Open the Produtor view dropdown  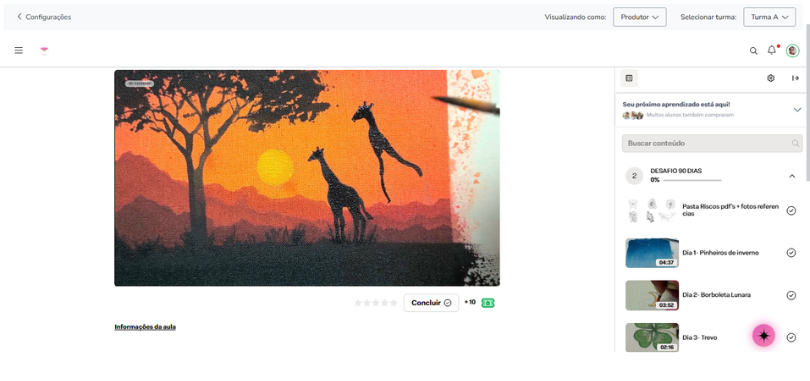[x=640, y=17]
